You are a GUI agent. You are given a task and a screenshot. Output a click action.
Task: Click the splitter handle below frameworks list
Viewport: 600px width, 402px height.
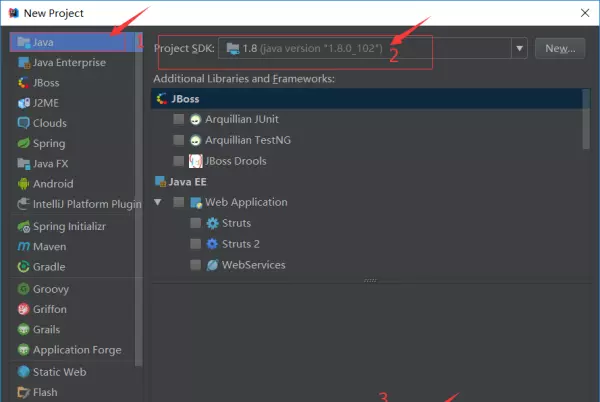(x=370, y=280)
